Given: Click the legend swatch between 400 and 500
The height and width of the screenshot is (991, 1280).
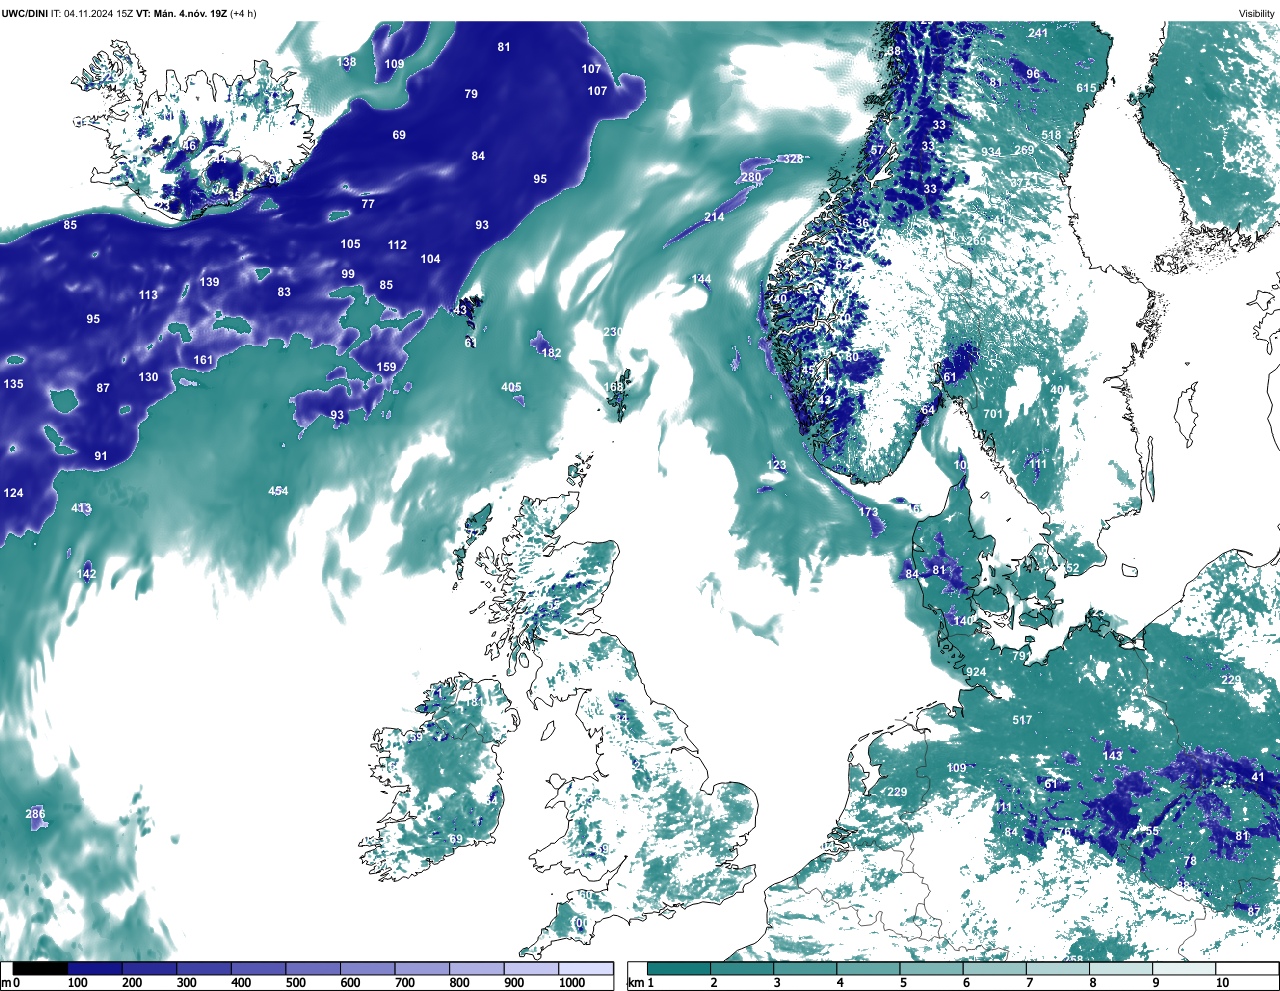Looking at the screenshot, I should point(258,968).
